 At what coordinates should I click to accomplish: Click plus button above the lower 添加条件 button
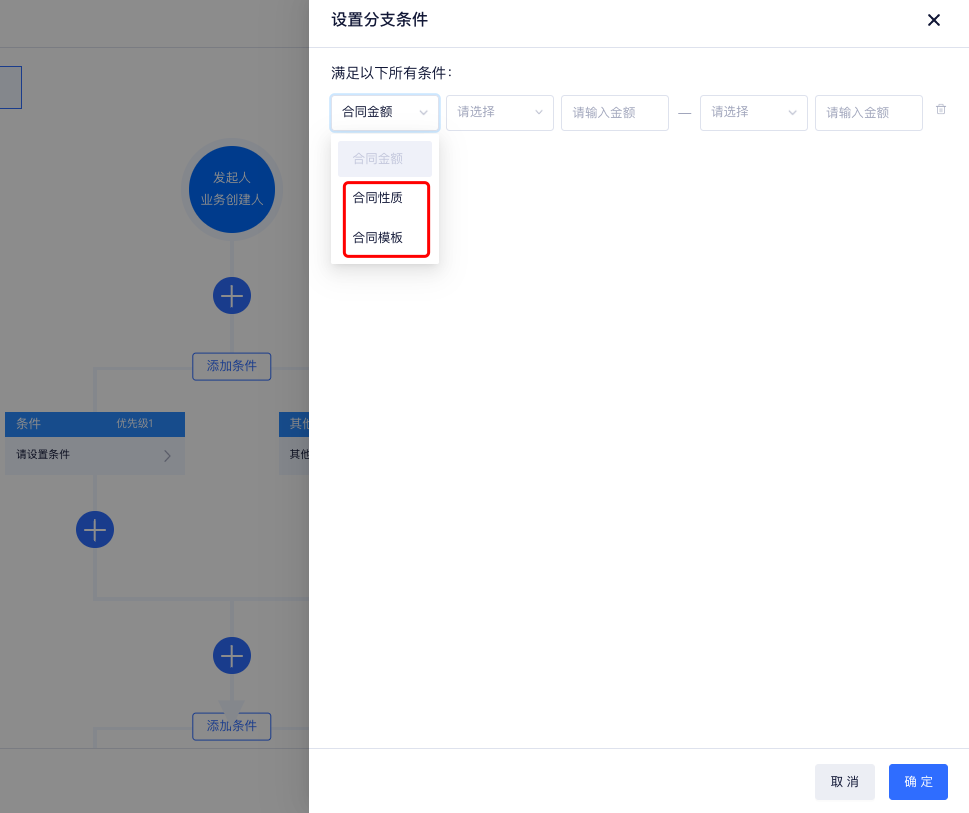pos(232,656)
